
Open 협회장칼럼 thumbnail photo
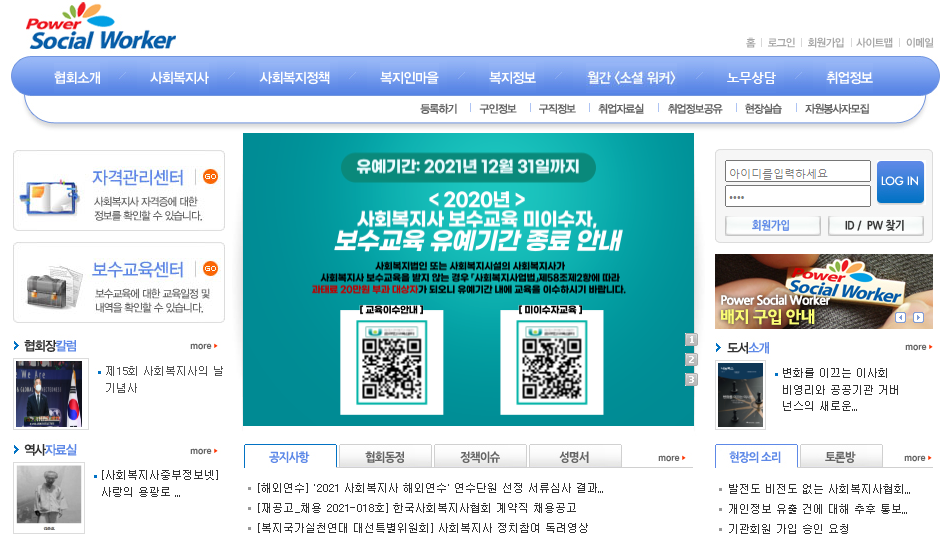click(x=49, y=393)
